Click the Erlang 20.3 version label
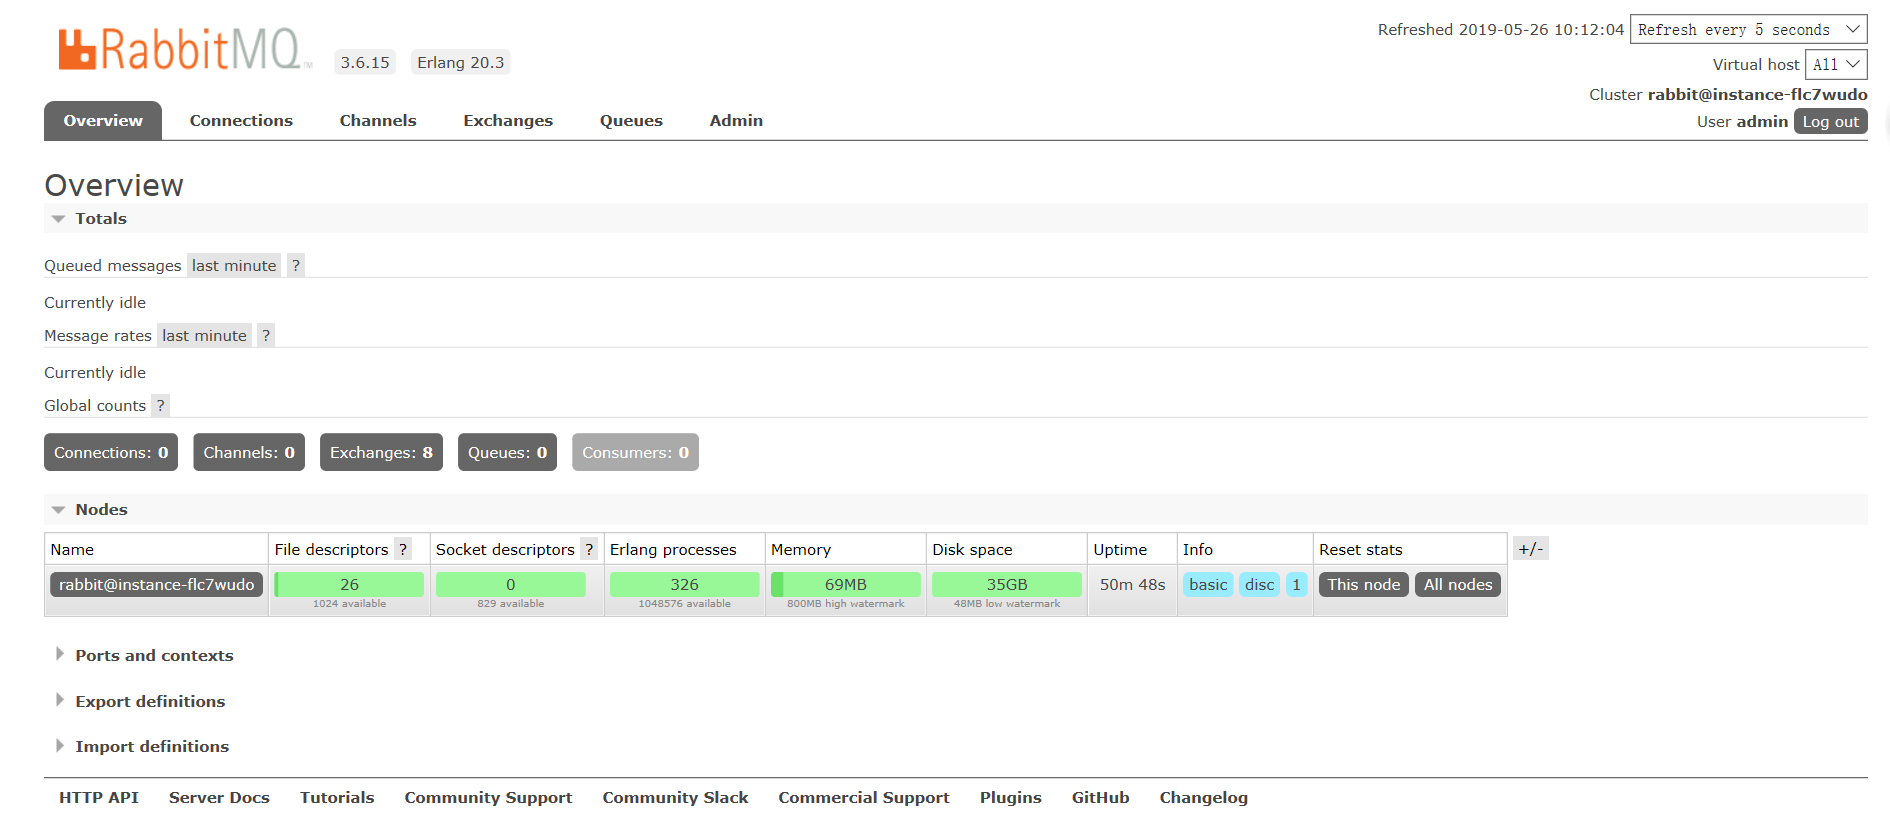 click(x=460, y=62)
